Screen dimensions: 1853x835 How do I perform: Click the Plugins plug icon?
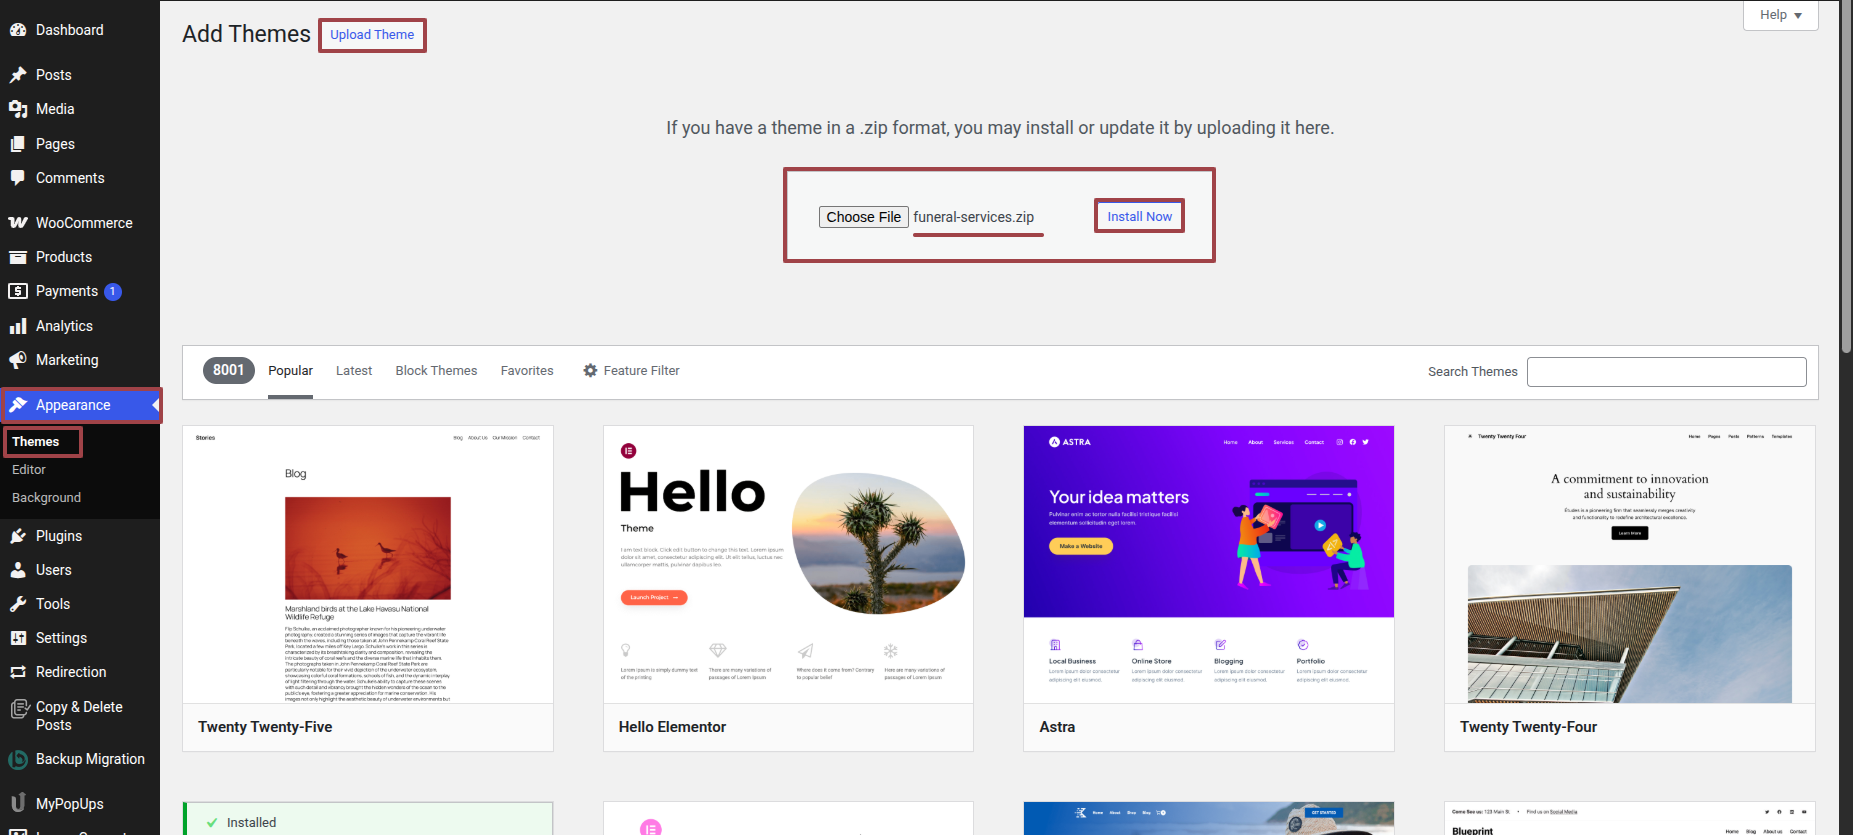[x=18, y=536]
